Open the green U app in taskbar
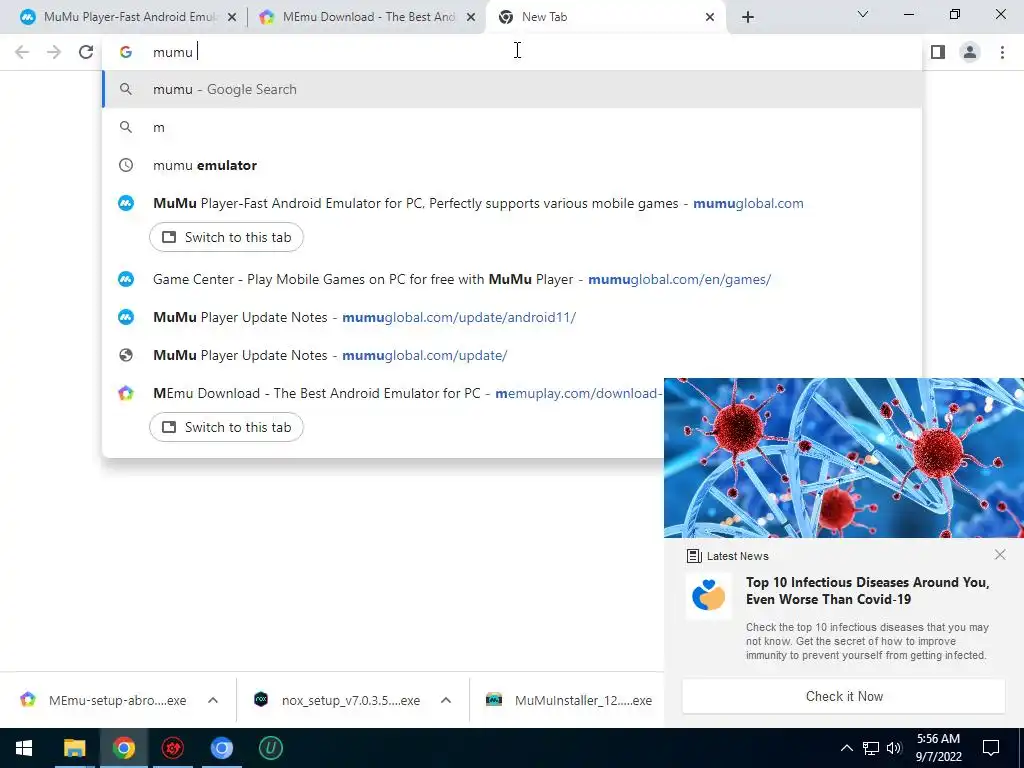 [270, 748]
